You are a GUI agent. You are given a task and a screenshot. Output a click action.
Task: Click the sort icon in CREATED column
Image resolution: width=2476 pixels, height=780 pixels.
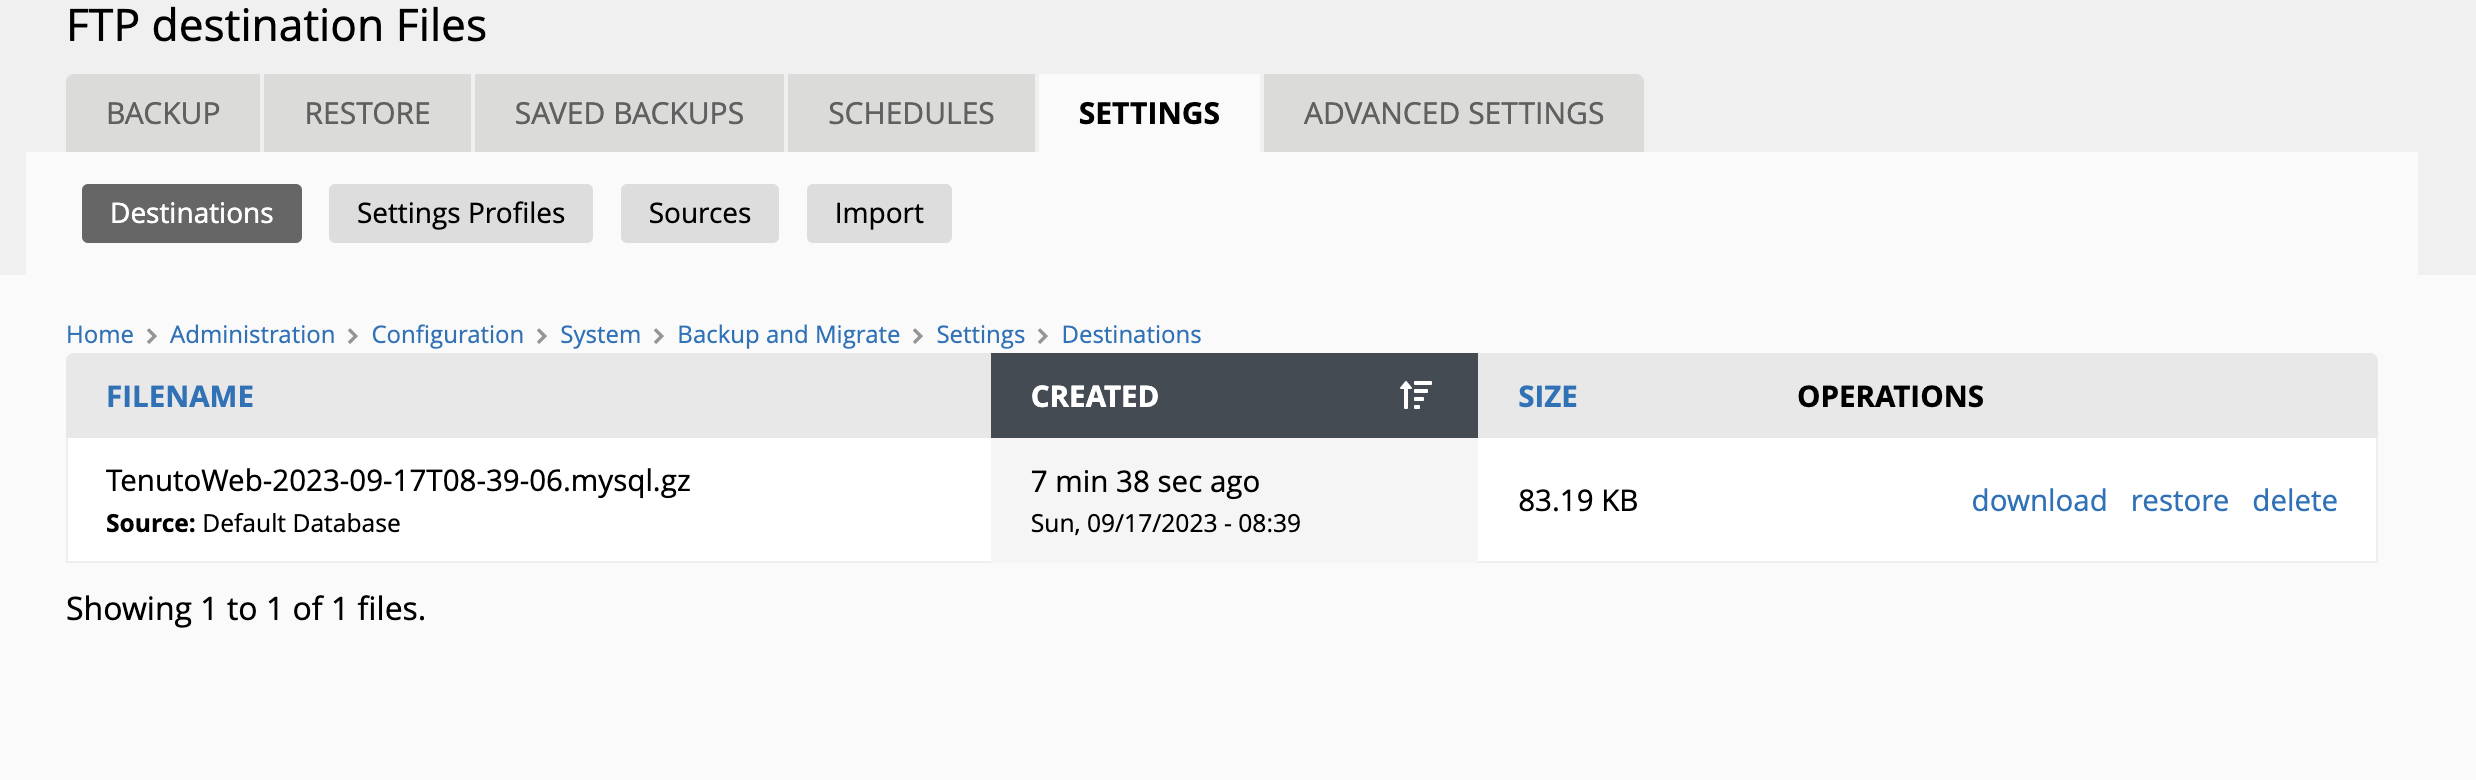click(1414, 394)
